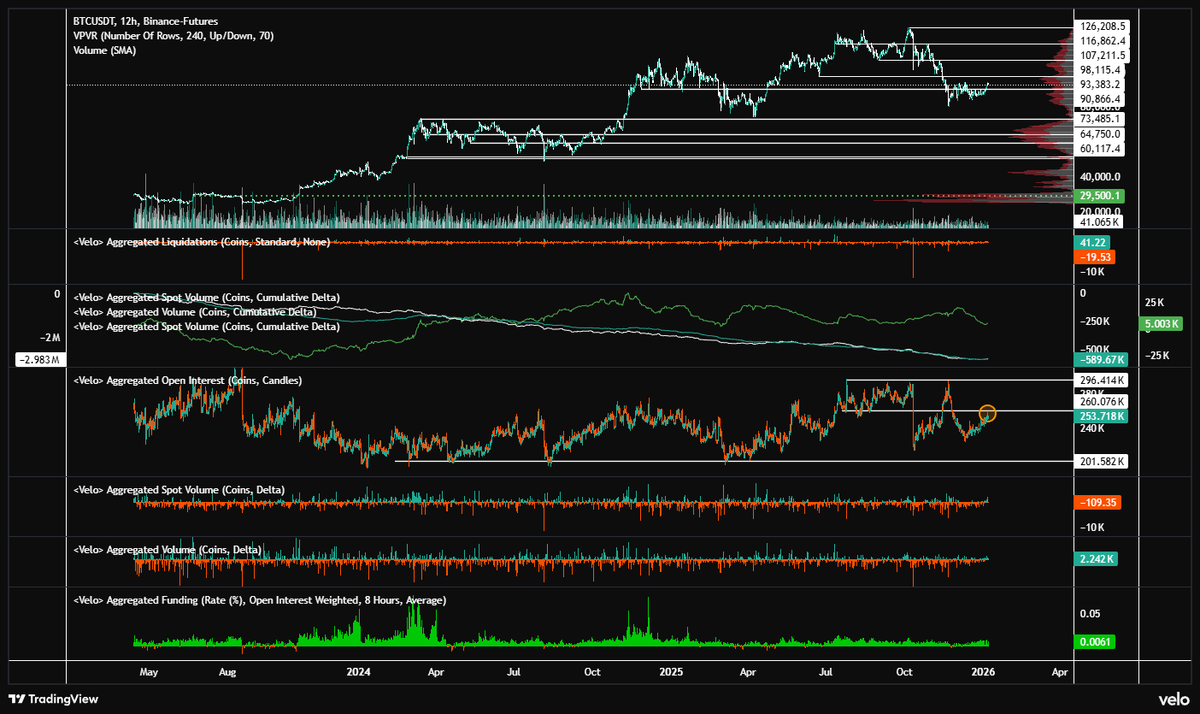The width and height of the screenshot is (1200, 714).
Task: Select the green 0.0061 funding rate tag
Action: [x=1095, y=641]
